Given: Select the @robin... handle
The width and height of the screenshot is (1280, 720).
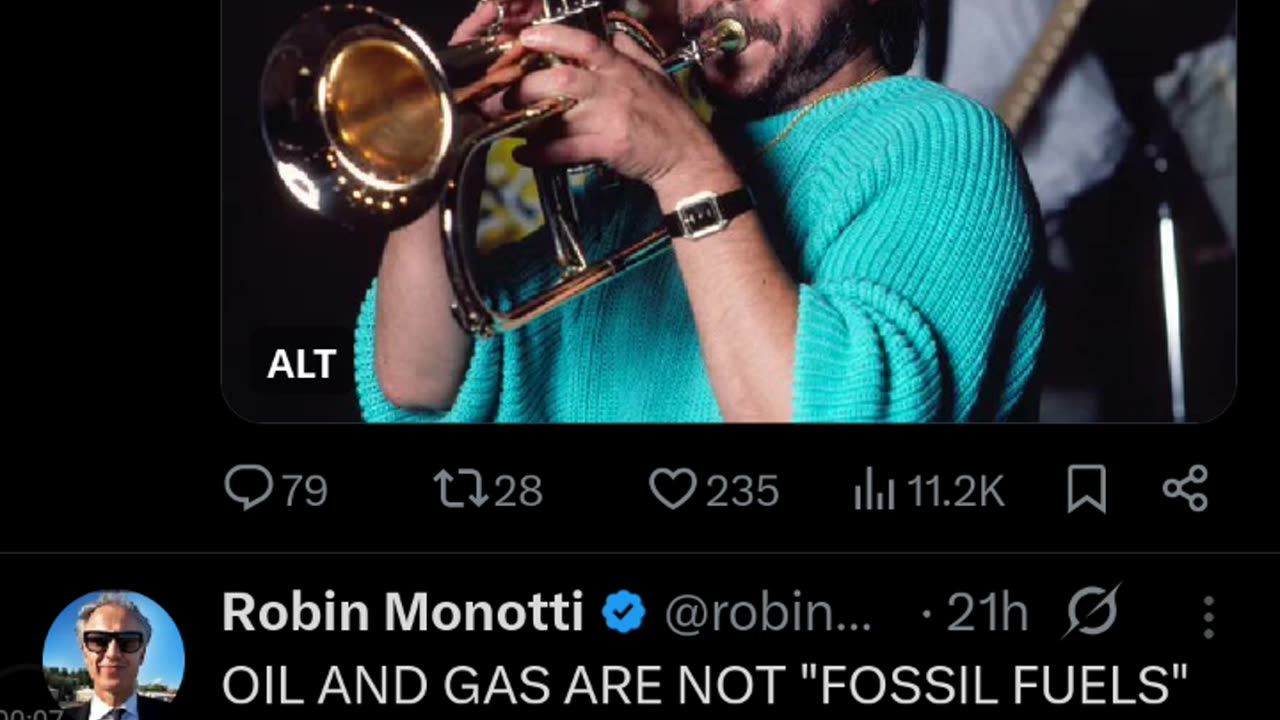Looking at the screenshot, I should coord(768,613).
